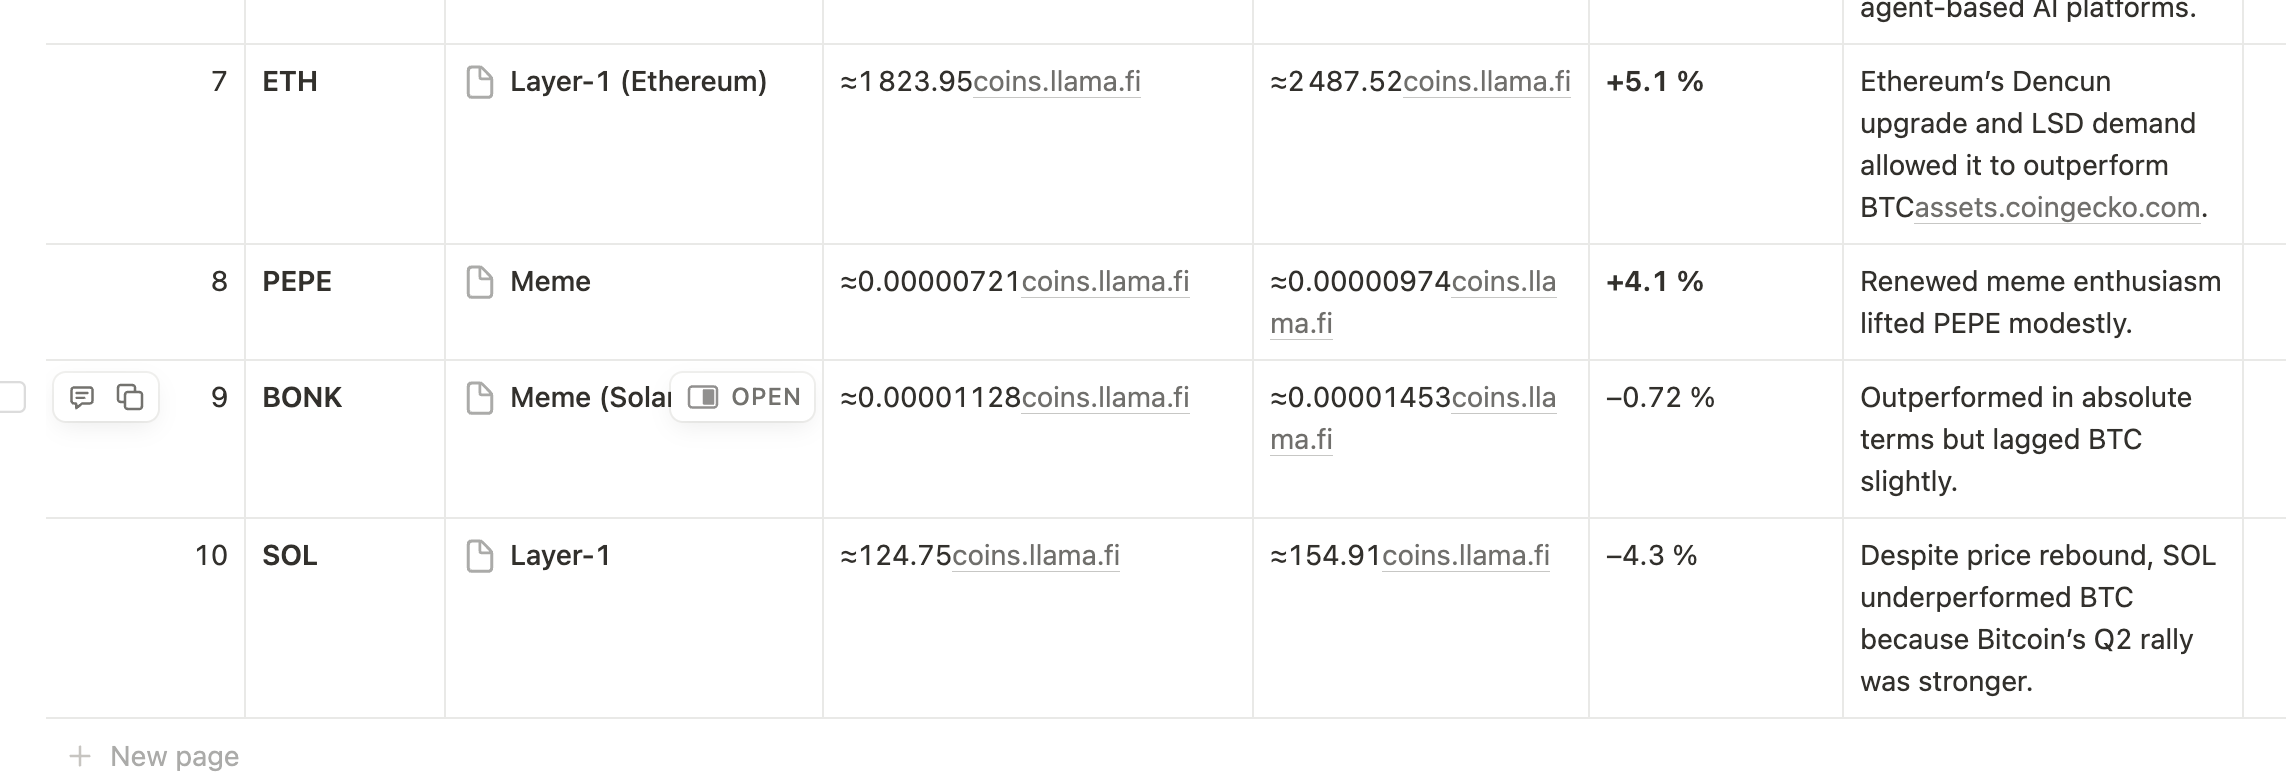Select the ETH title cell
Screen dimensions: 2286x782
tap(290, 82)
